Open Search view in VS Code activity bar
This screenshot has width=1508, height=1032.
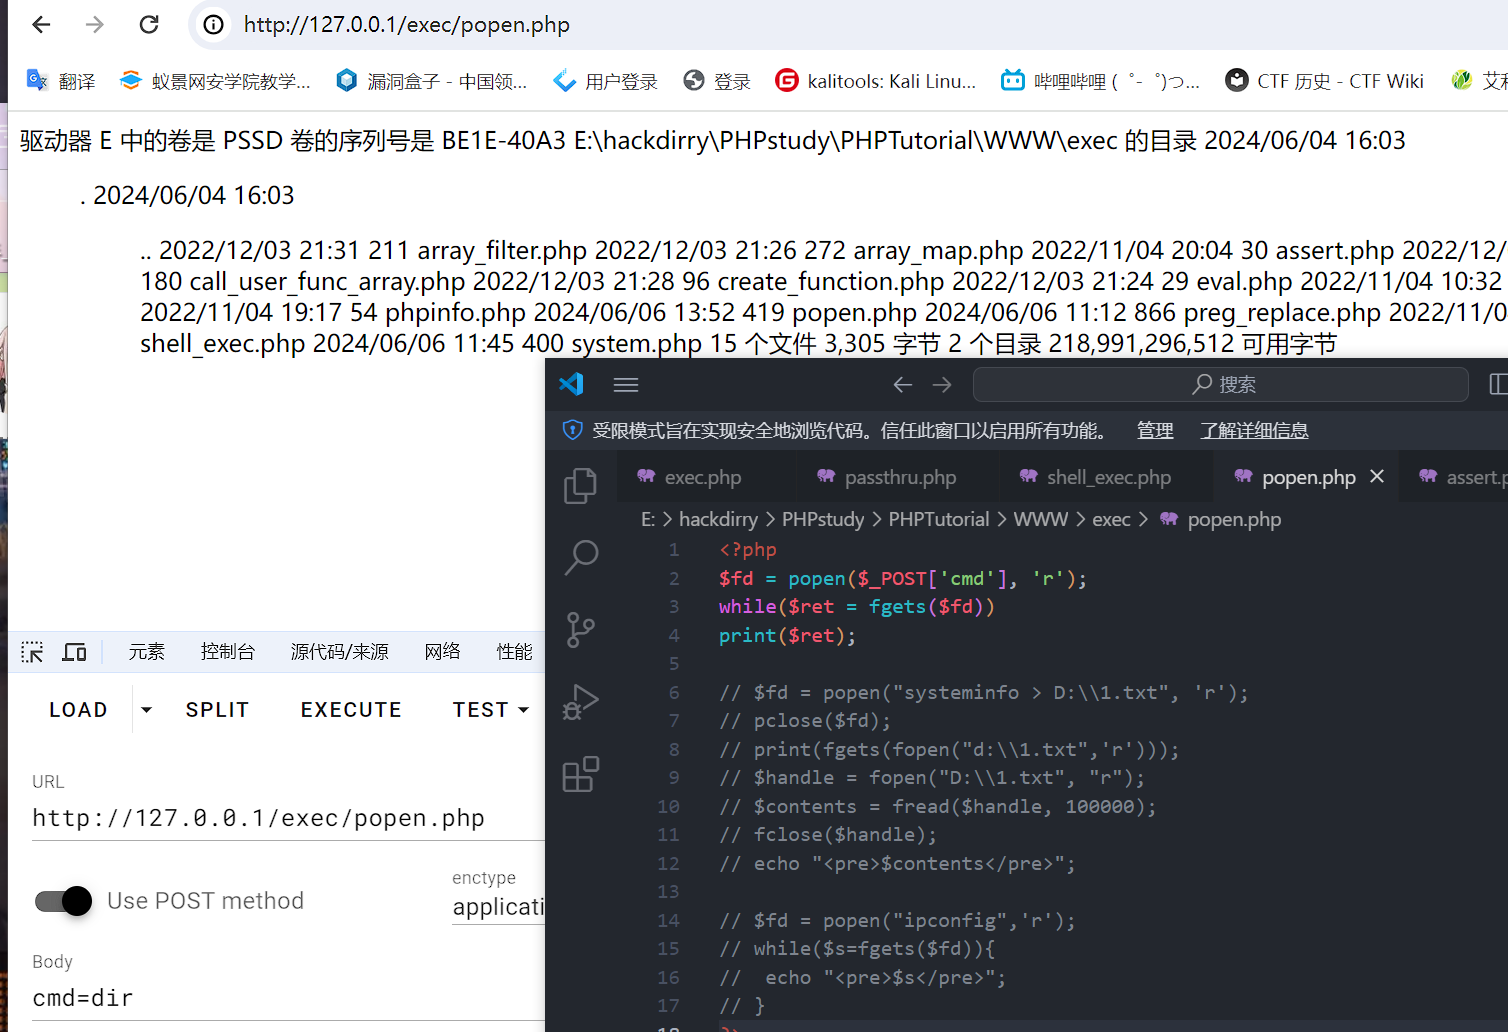point(581,558)
